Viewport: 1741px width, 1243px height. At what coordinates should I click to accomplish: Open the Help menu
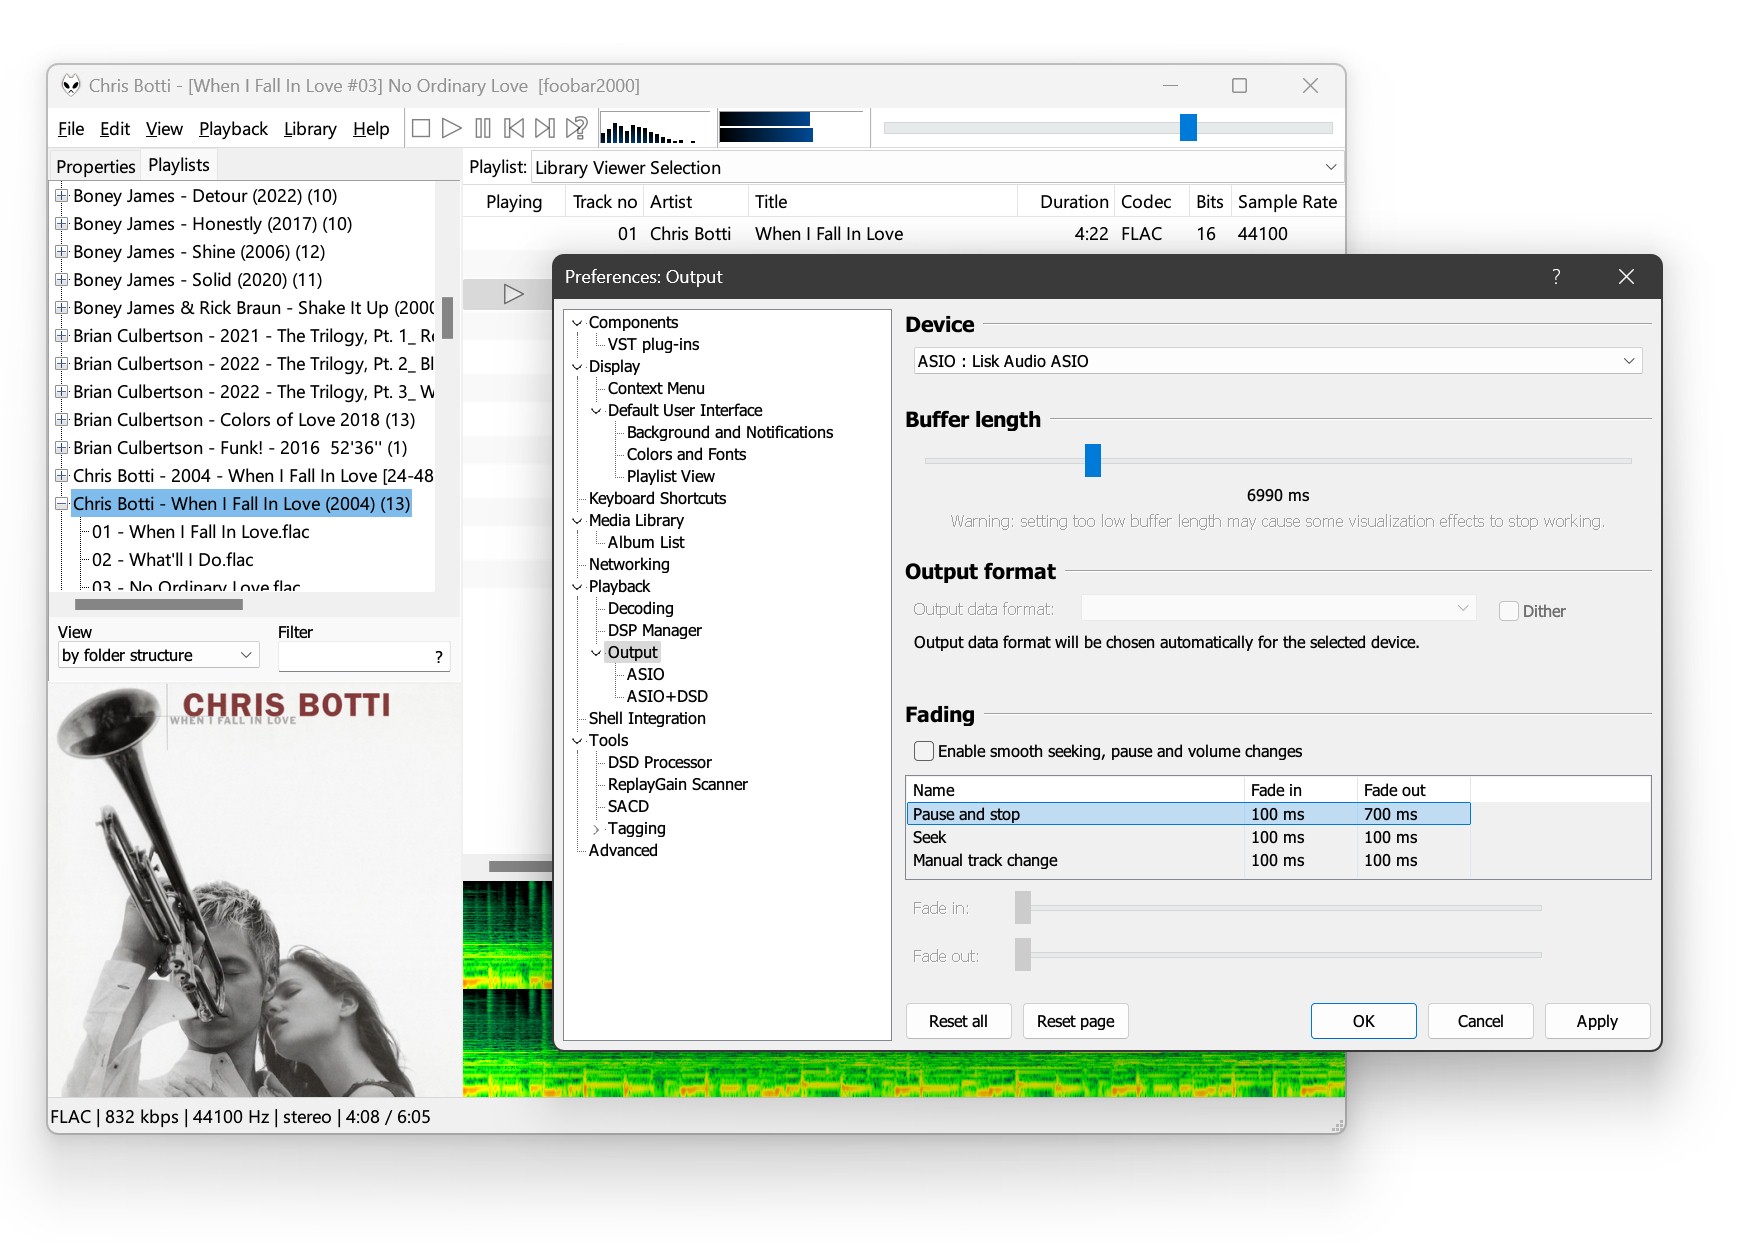coord(371,129)
